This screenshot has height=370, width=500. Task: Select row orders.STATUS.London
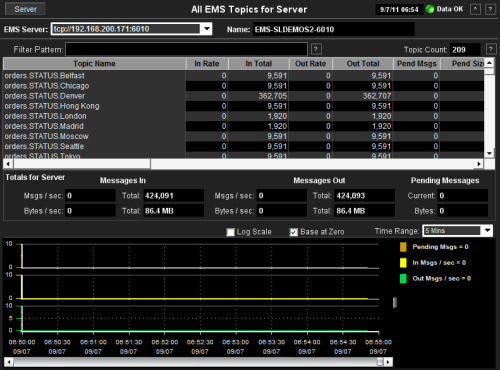click(243, 116)
